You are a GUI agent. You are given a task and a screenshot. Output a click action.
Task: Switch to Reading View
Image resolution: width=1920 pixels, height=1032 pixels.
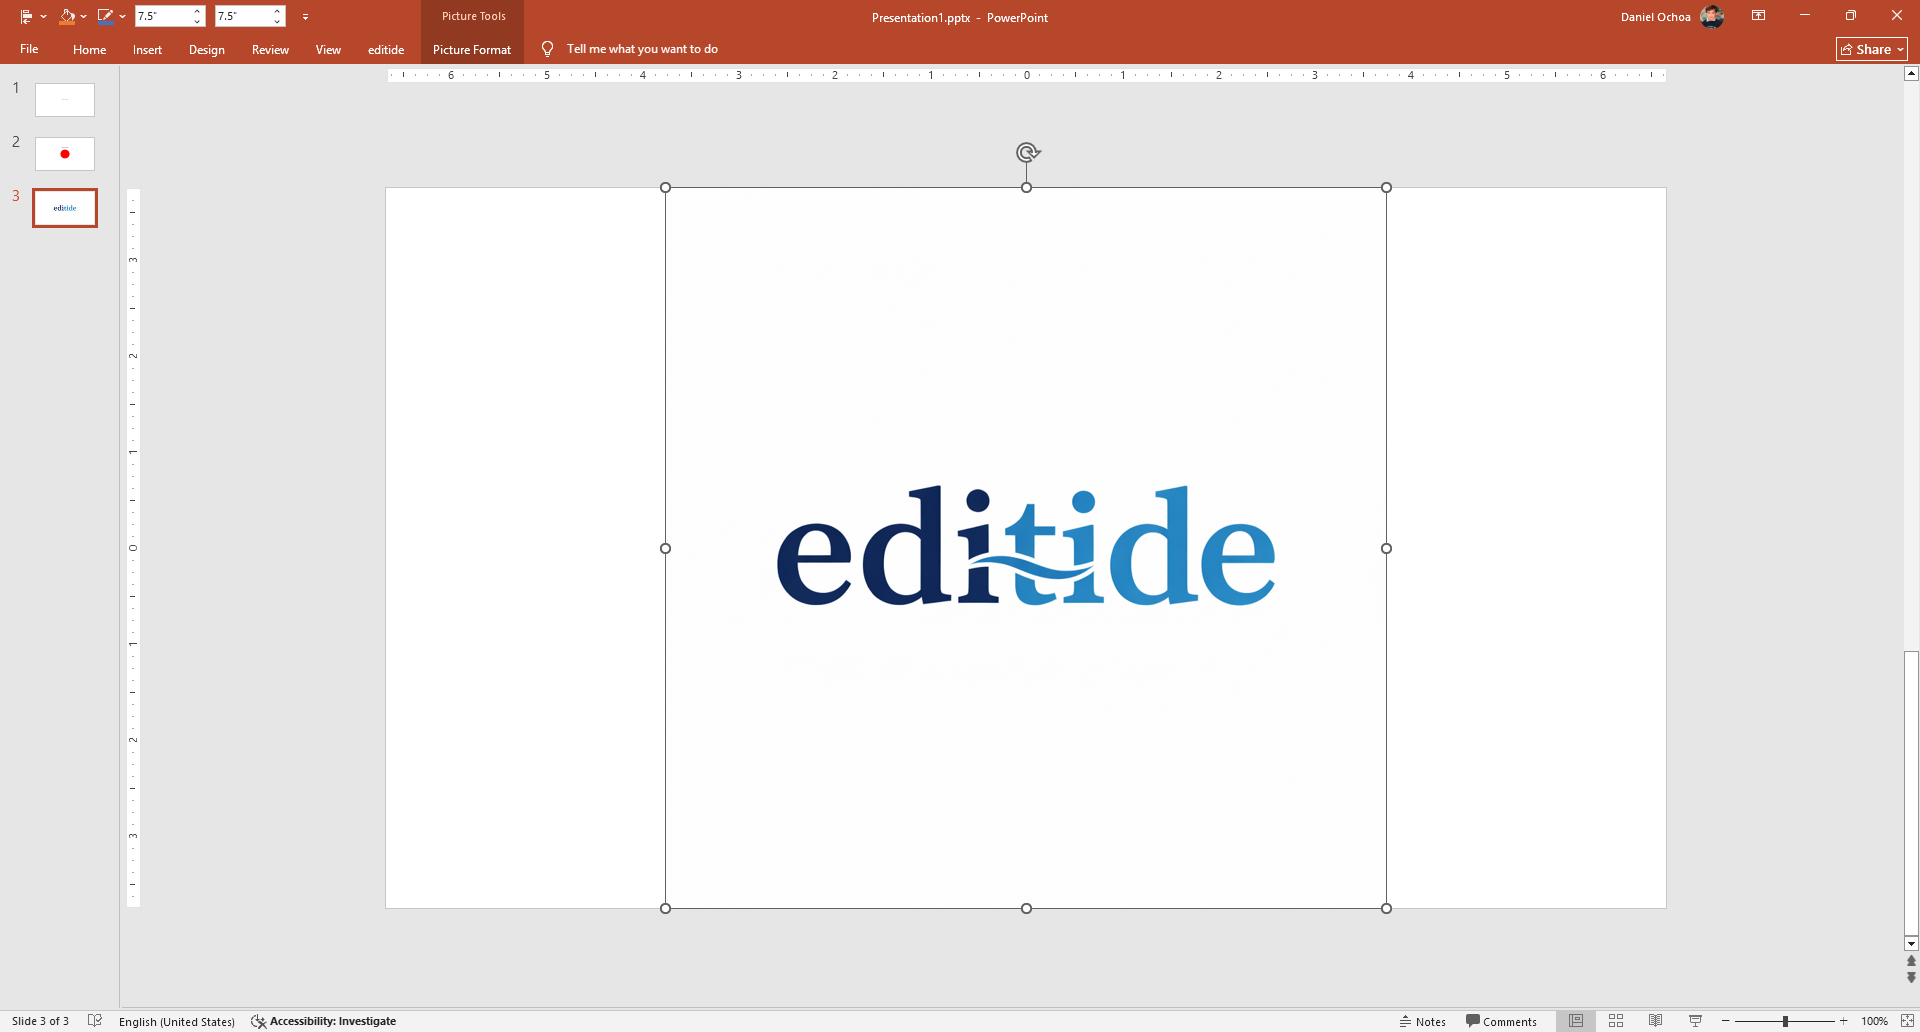1656,1021
